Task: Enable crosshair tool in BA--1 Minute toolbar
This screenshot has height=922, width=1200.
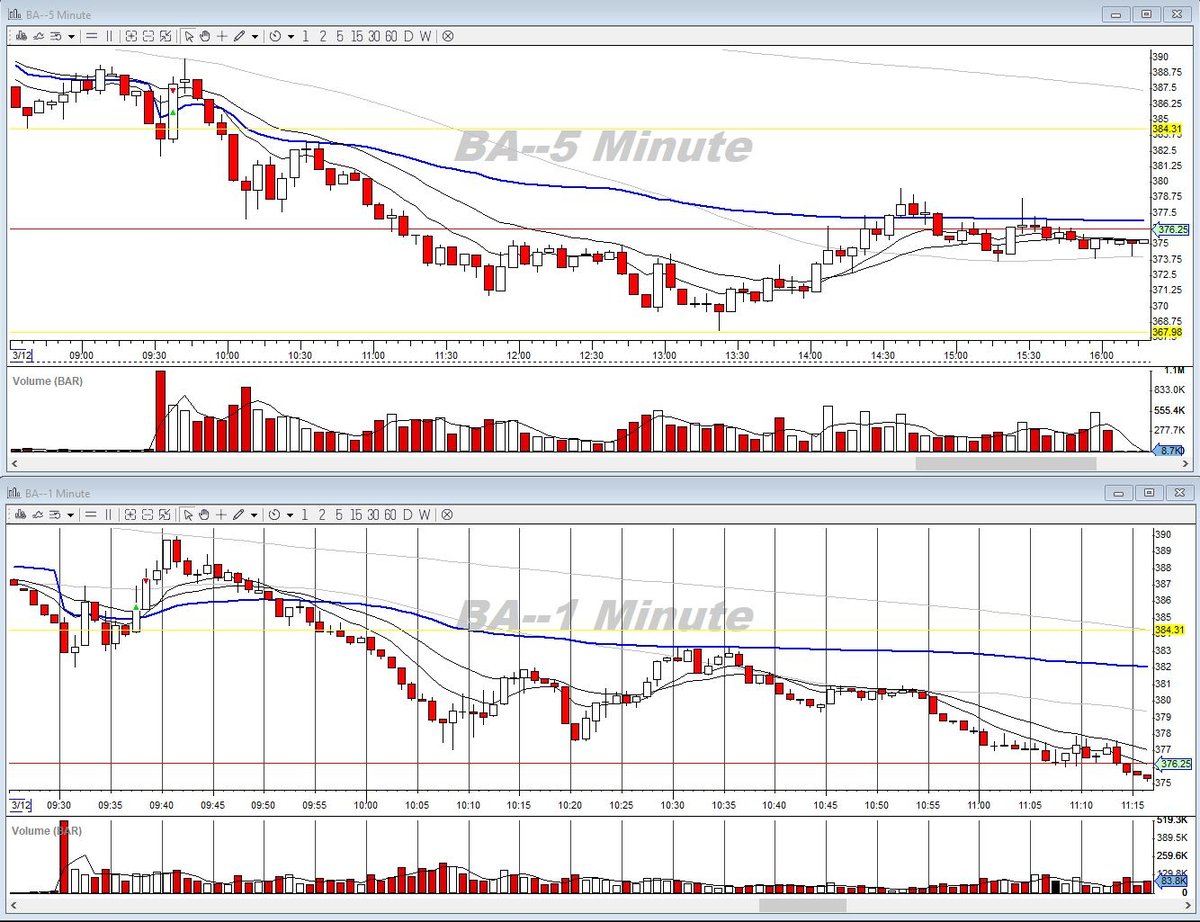Action: point(222,514)
